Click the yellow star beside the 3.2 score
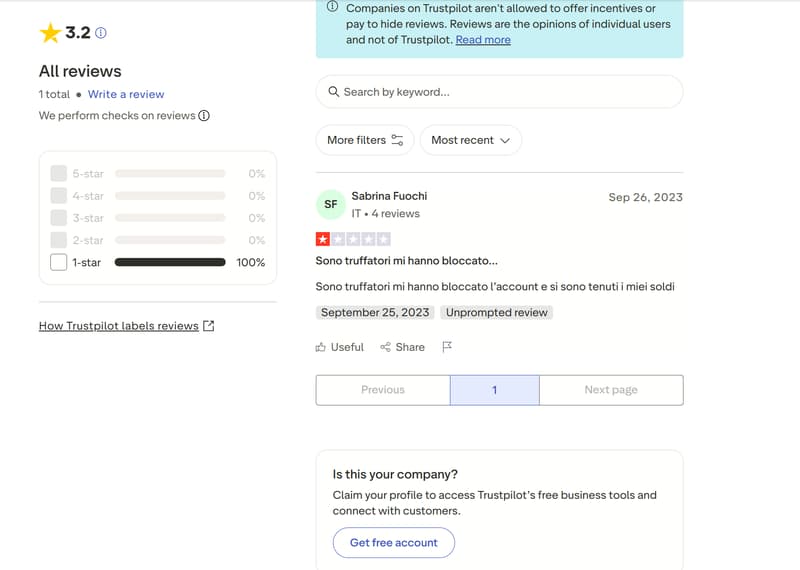Image resolution: width=800 pixels, height=570 pixels. tap(50, 33)
